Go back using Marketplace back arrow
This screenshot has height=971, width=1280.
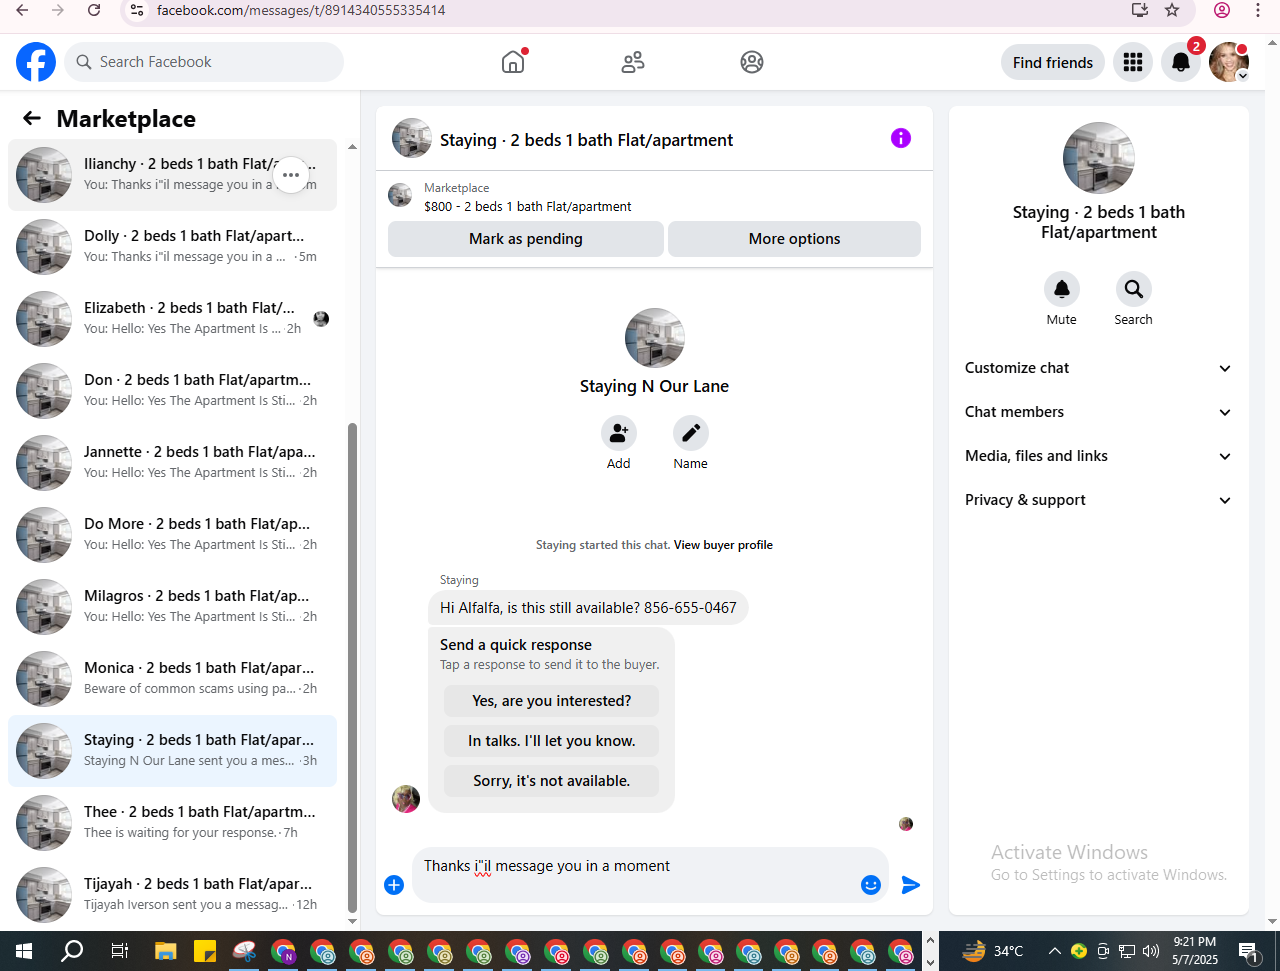click(32, 118)
